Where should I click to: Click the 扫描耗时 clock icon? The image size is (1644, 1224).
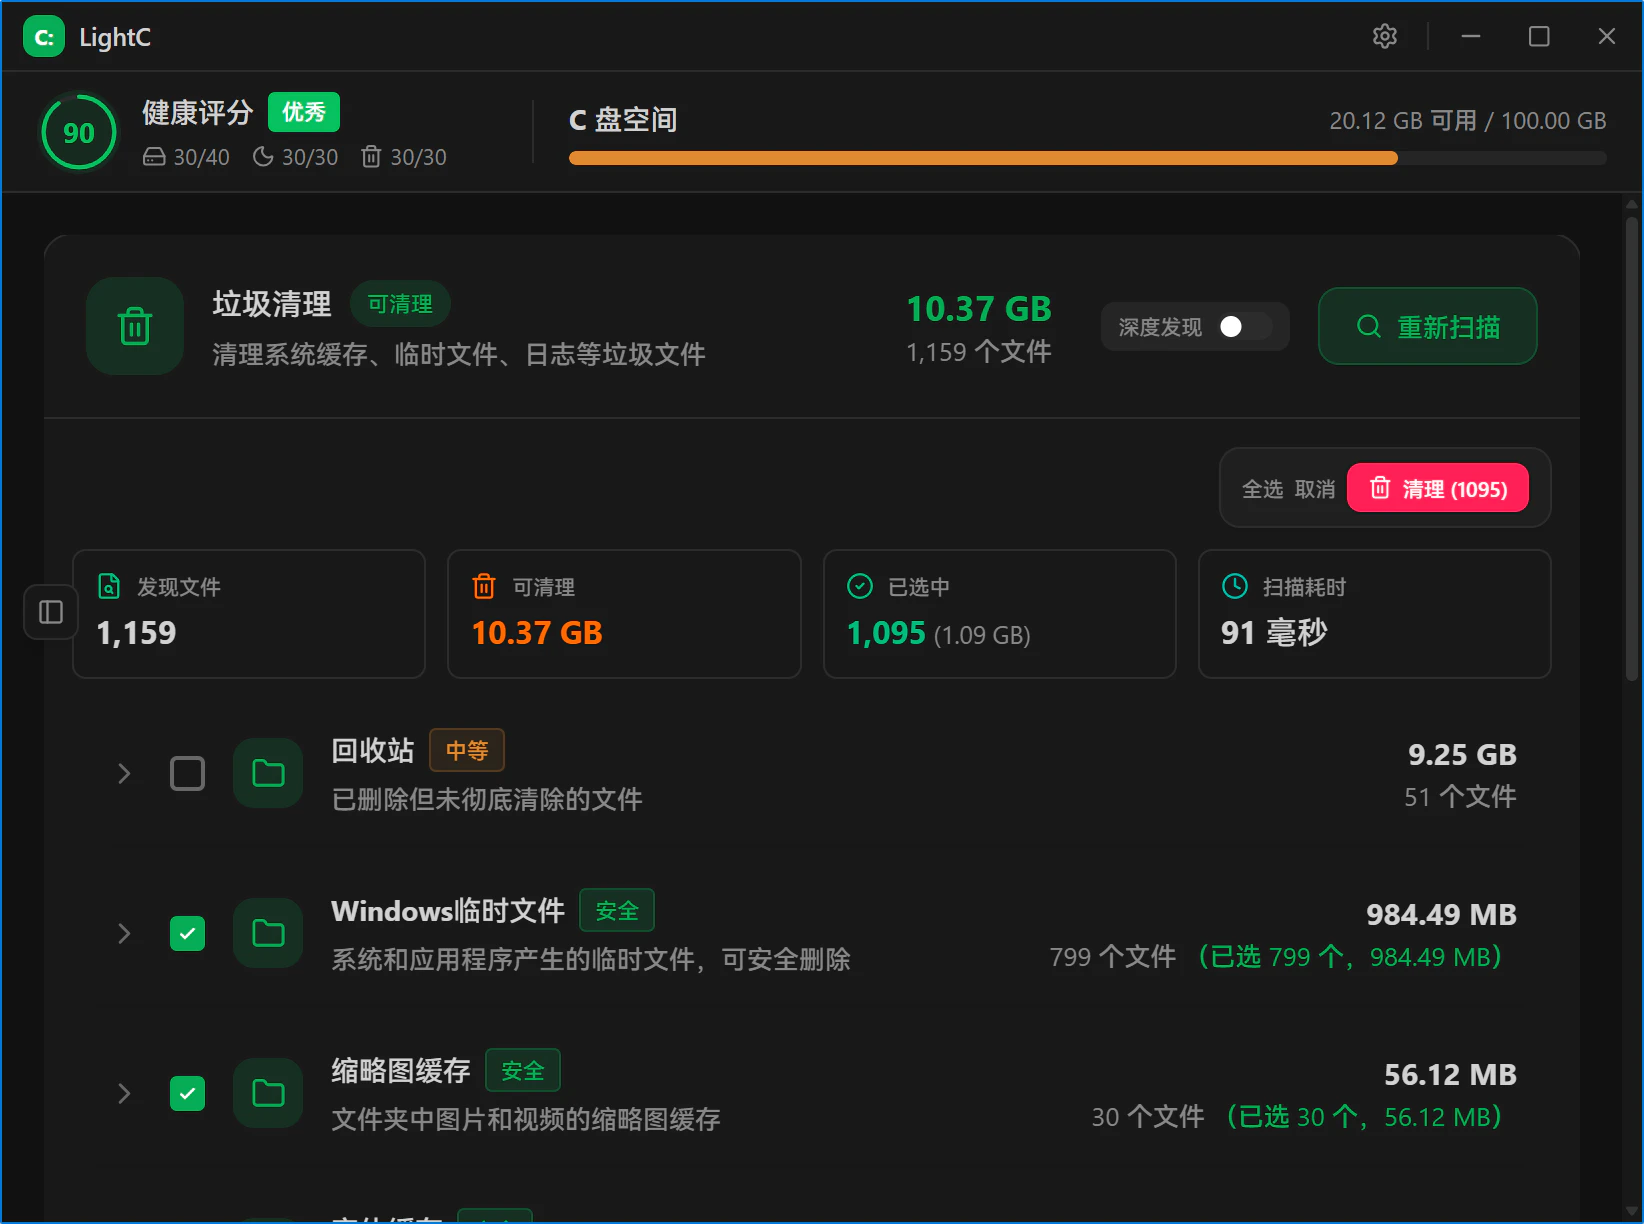[1235, 586]
